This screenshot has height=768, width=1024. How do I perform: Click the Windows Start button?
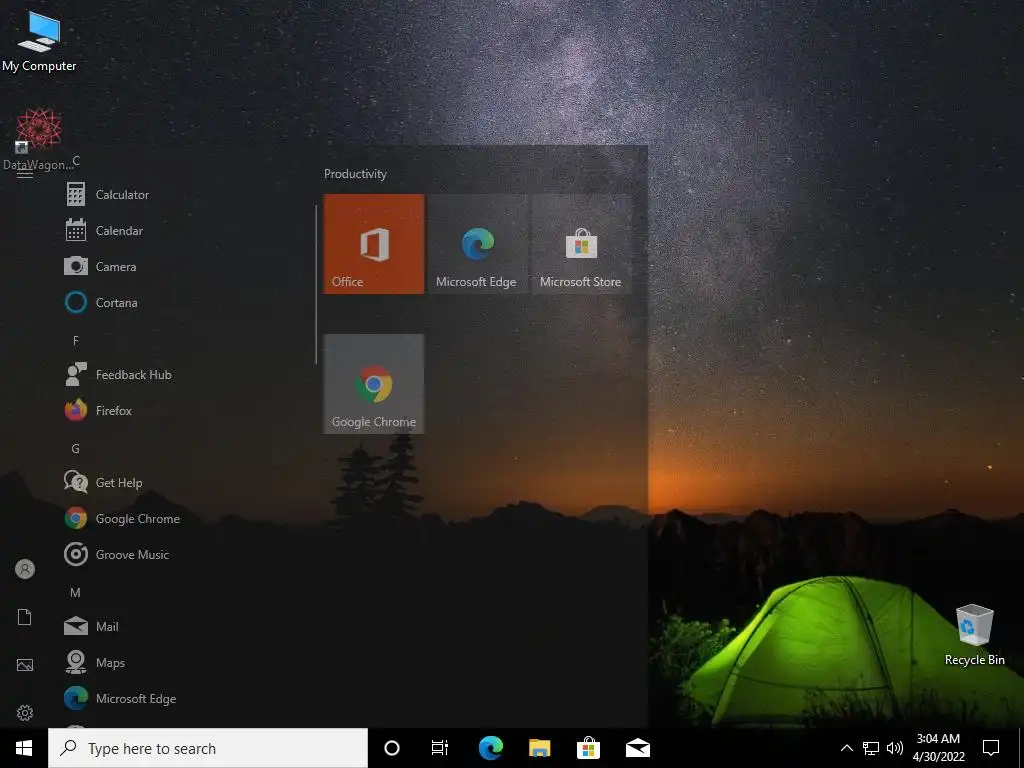[x=24, y=748]
